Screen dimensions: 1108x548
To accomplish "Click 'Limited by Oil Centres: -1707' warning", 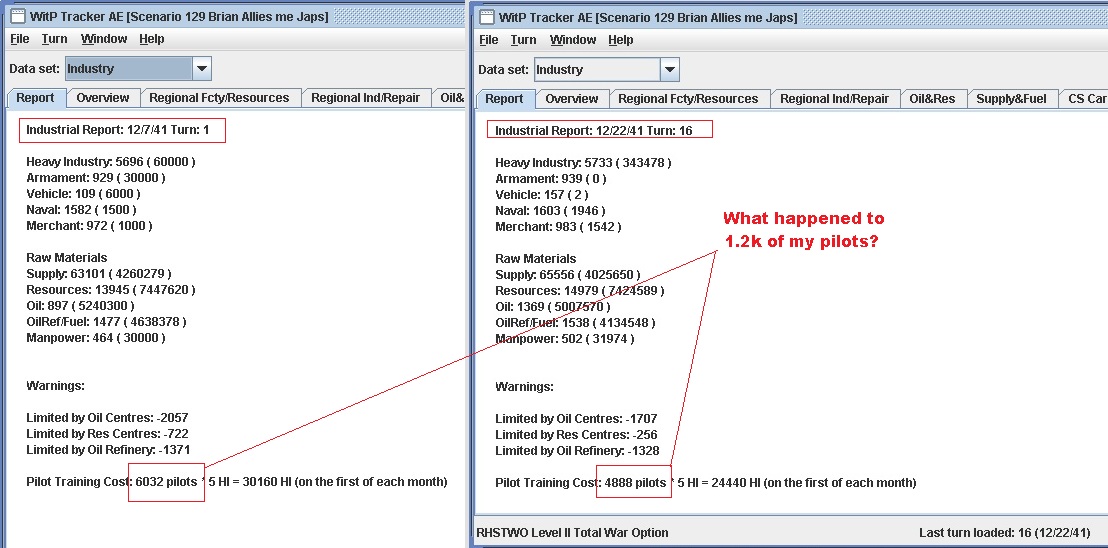I will pyautogui.click(x=577, y=418).
